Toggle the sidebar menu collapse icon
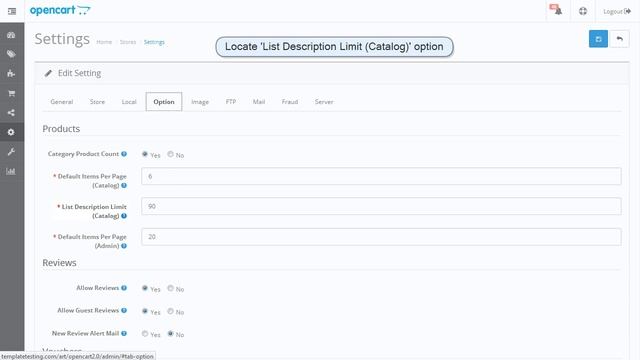Screen dimensions: 640x360 pyautogui.click(x=12, y=11)
